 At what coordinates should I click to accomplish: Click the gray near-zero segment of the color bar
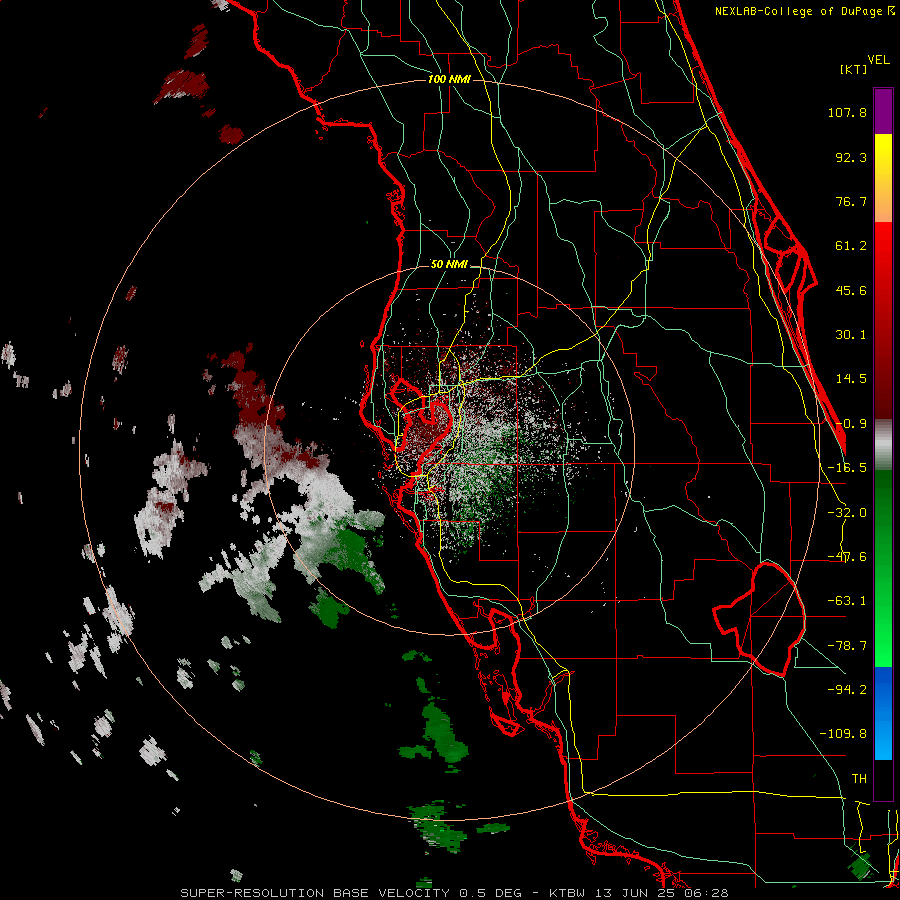click(883, 445)
